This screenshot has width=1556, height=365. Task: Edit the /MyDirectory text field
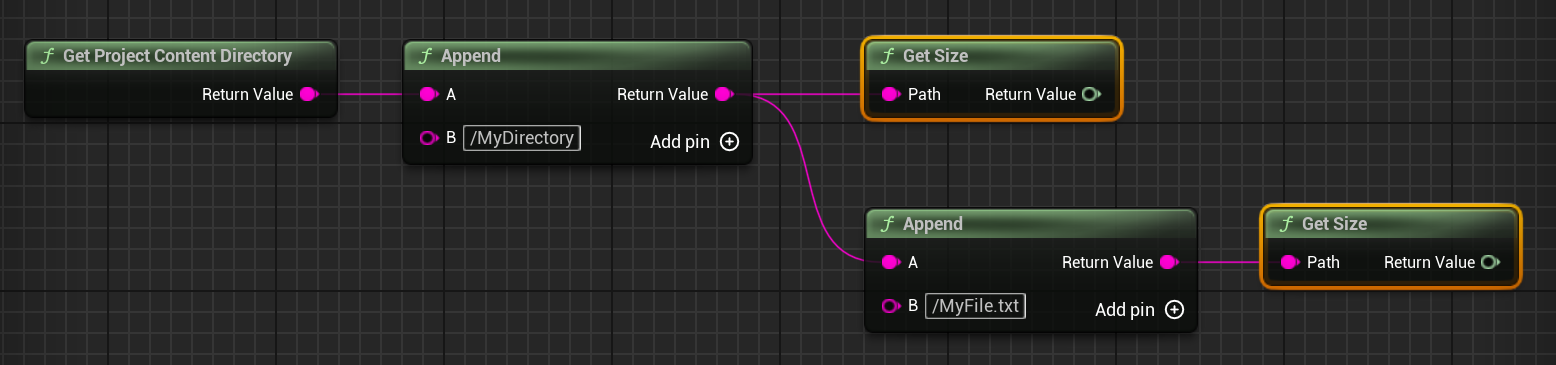click(522, 138)
